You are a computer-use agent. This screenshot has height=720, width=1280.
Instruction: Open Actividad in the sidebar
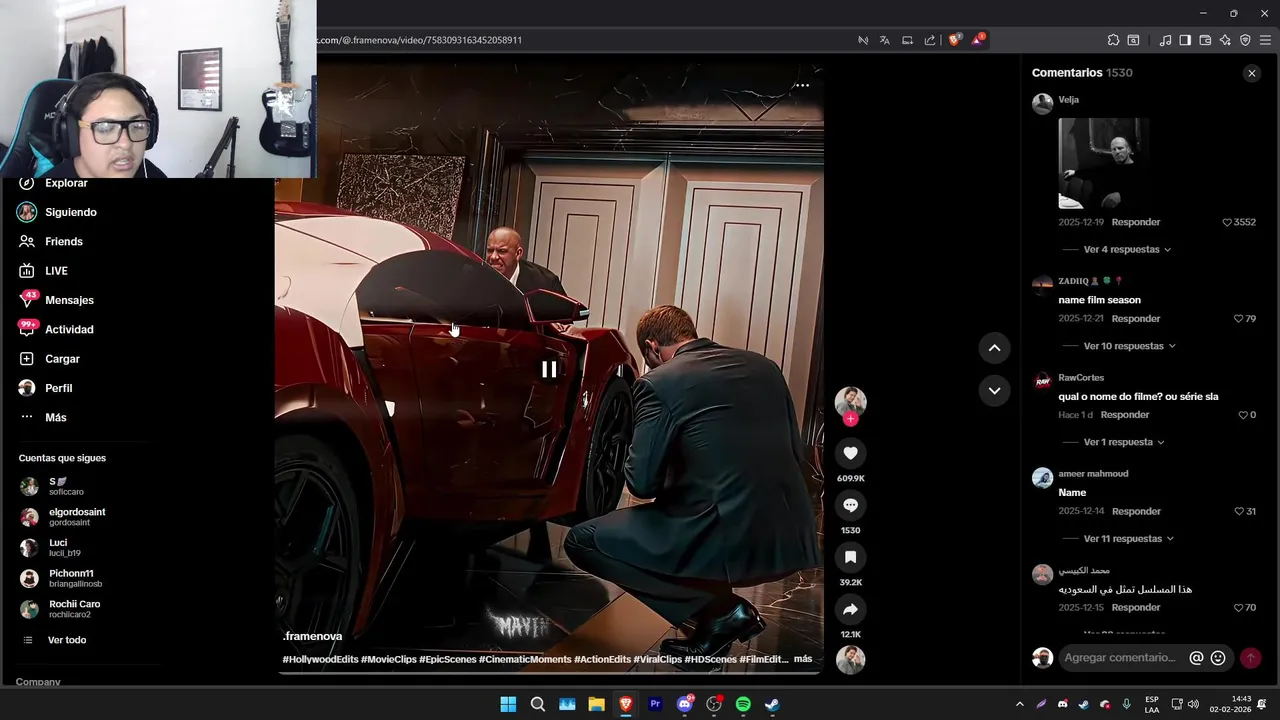(x=56, y=329)
